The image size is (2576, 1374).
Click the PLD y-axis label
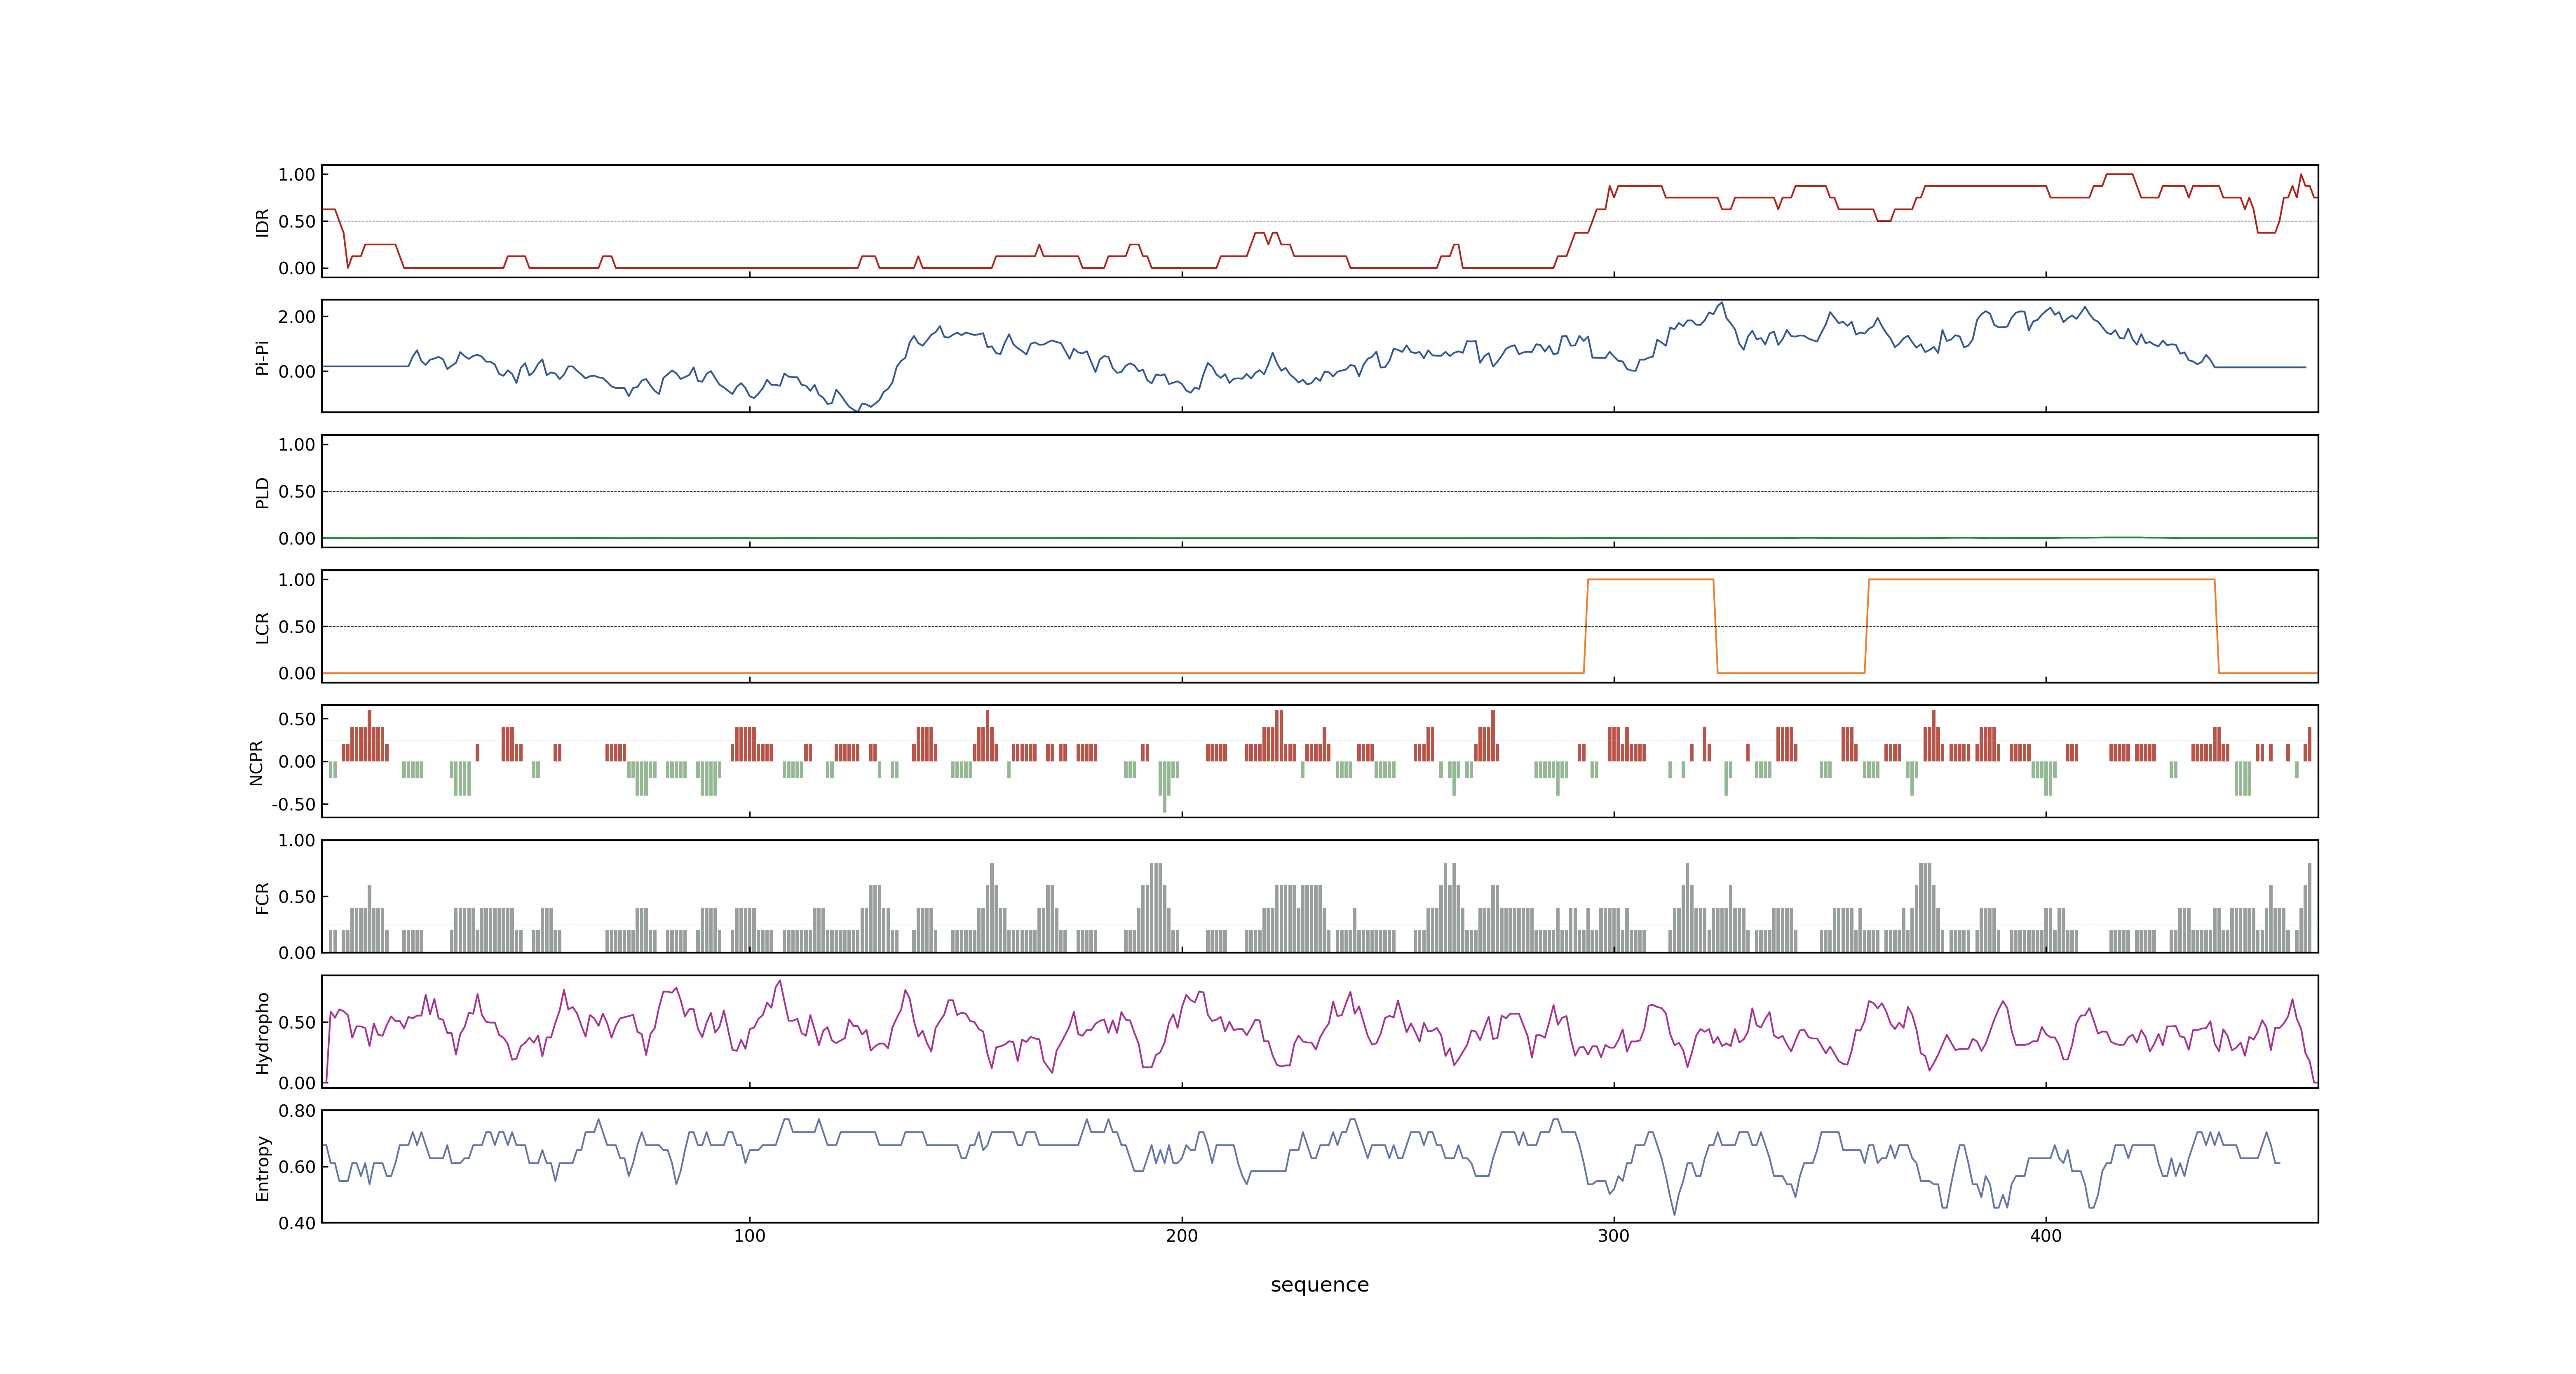[262, 492]
